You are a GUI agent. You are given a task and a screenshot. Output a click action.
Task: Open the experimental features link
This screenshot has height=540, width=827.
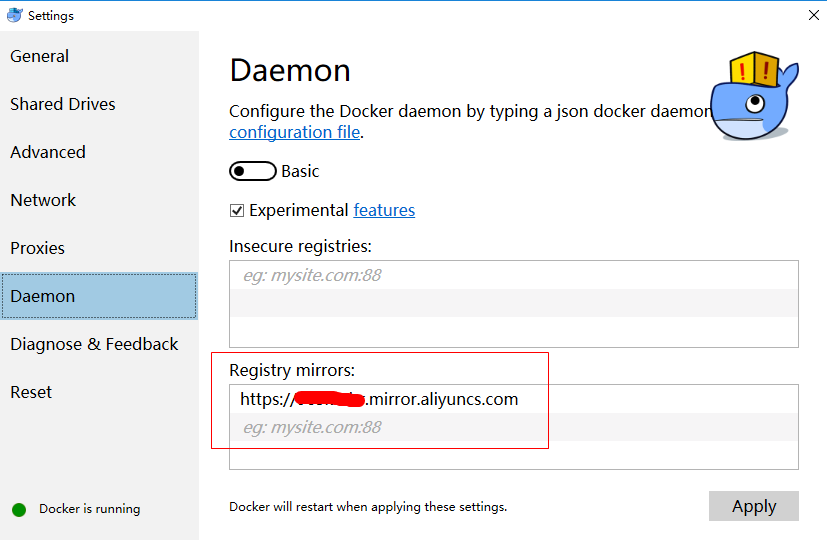[x=384, y=210]
